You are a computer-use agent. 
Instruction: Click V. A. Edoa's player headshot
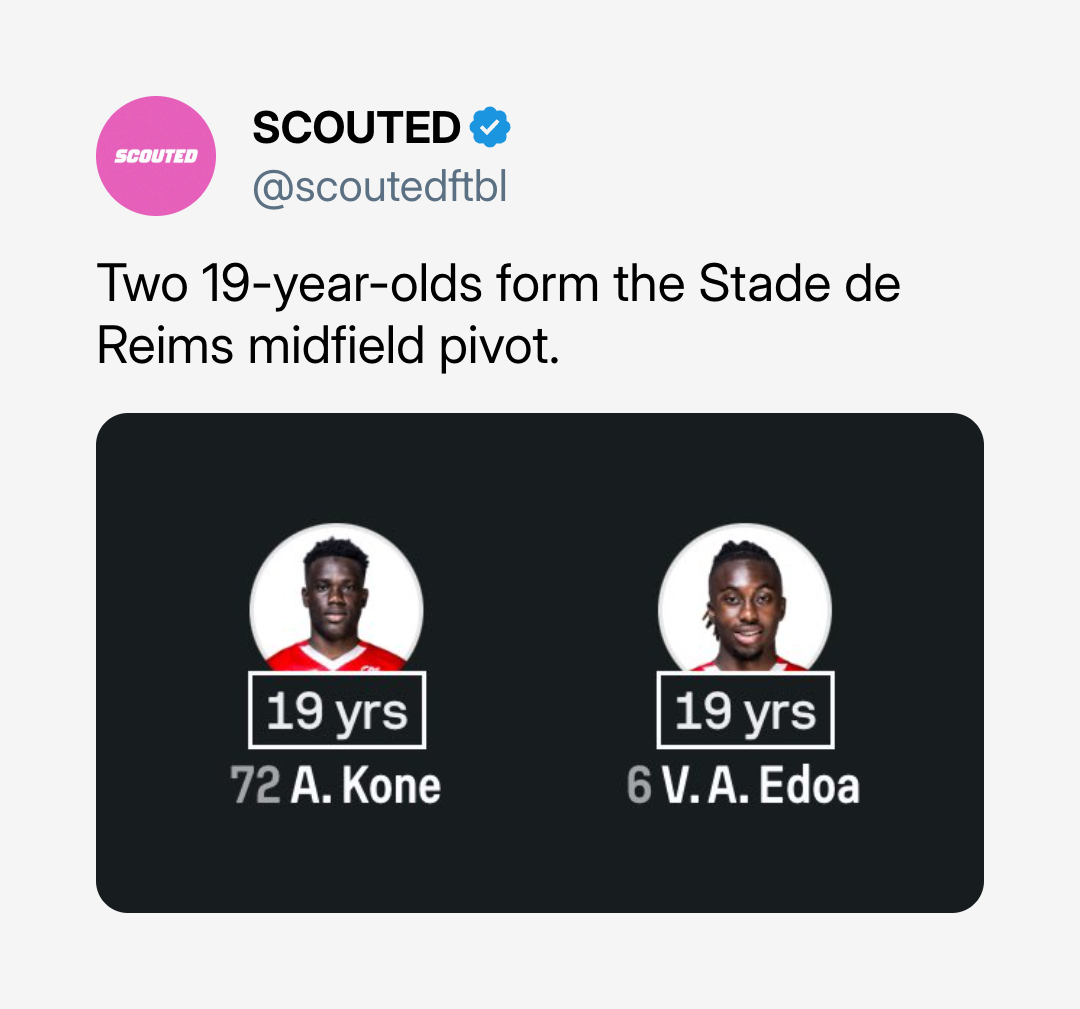point(745,597)
